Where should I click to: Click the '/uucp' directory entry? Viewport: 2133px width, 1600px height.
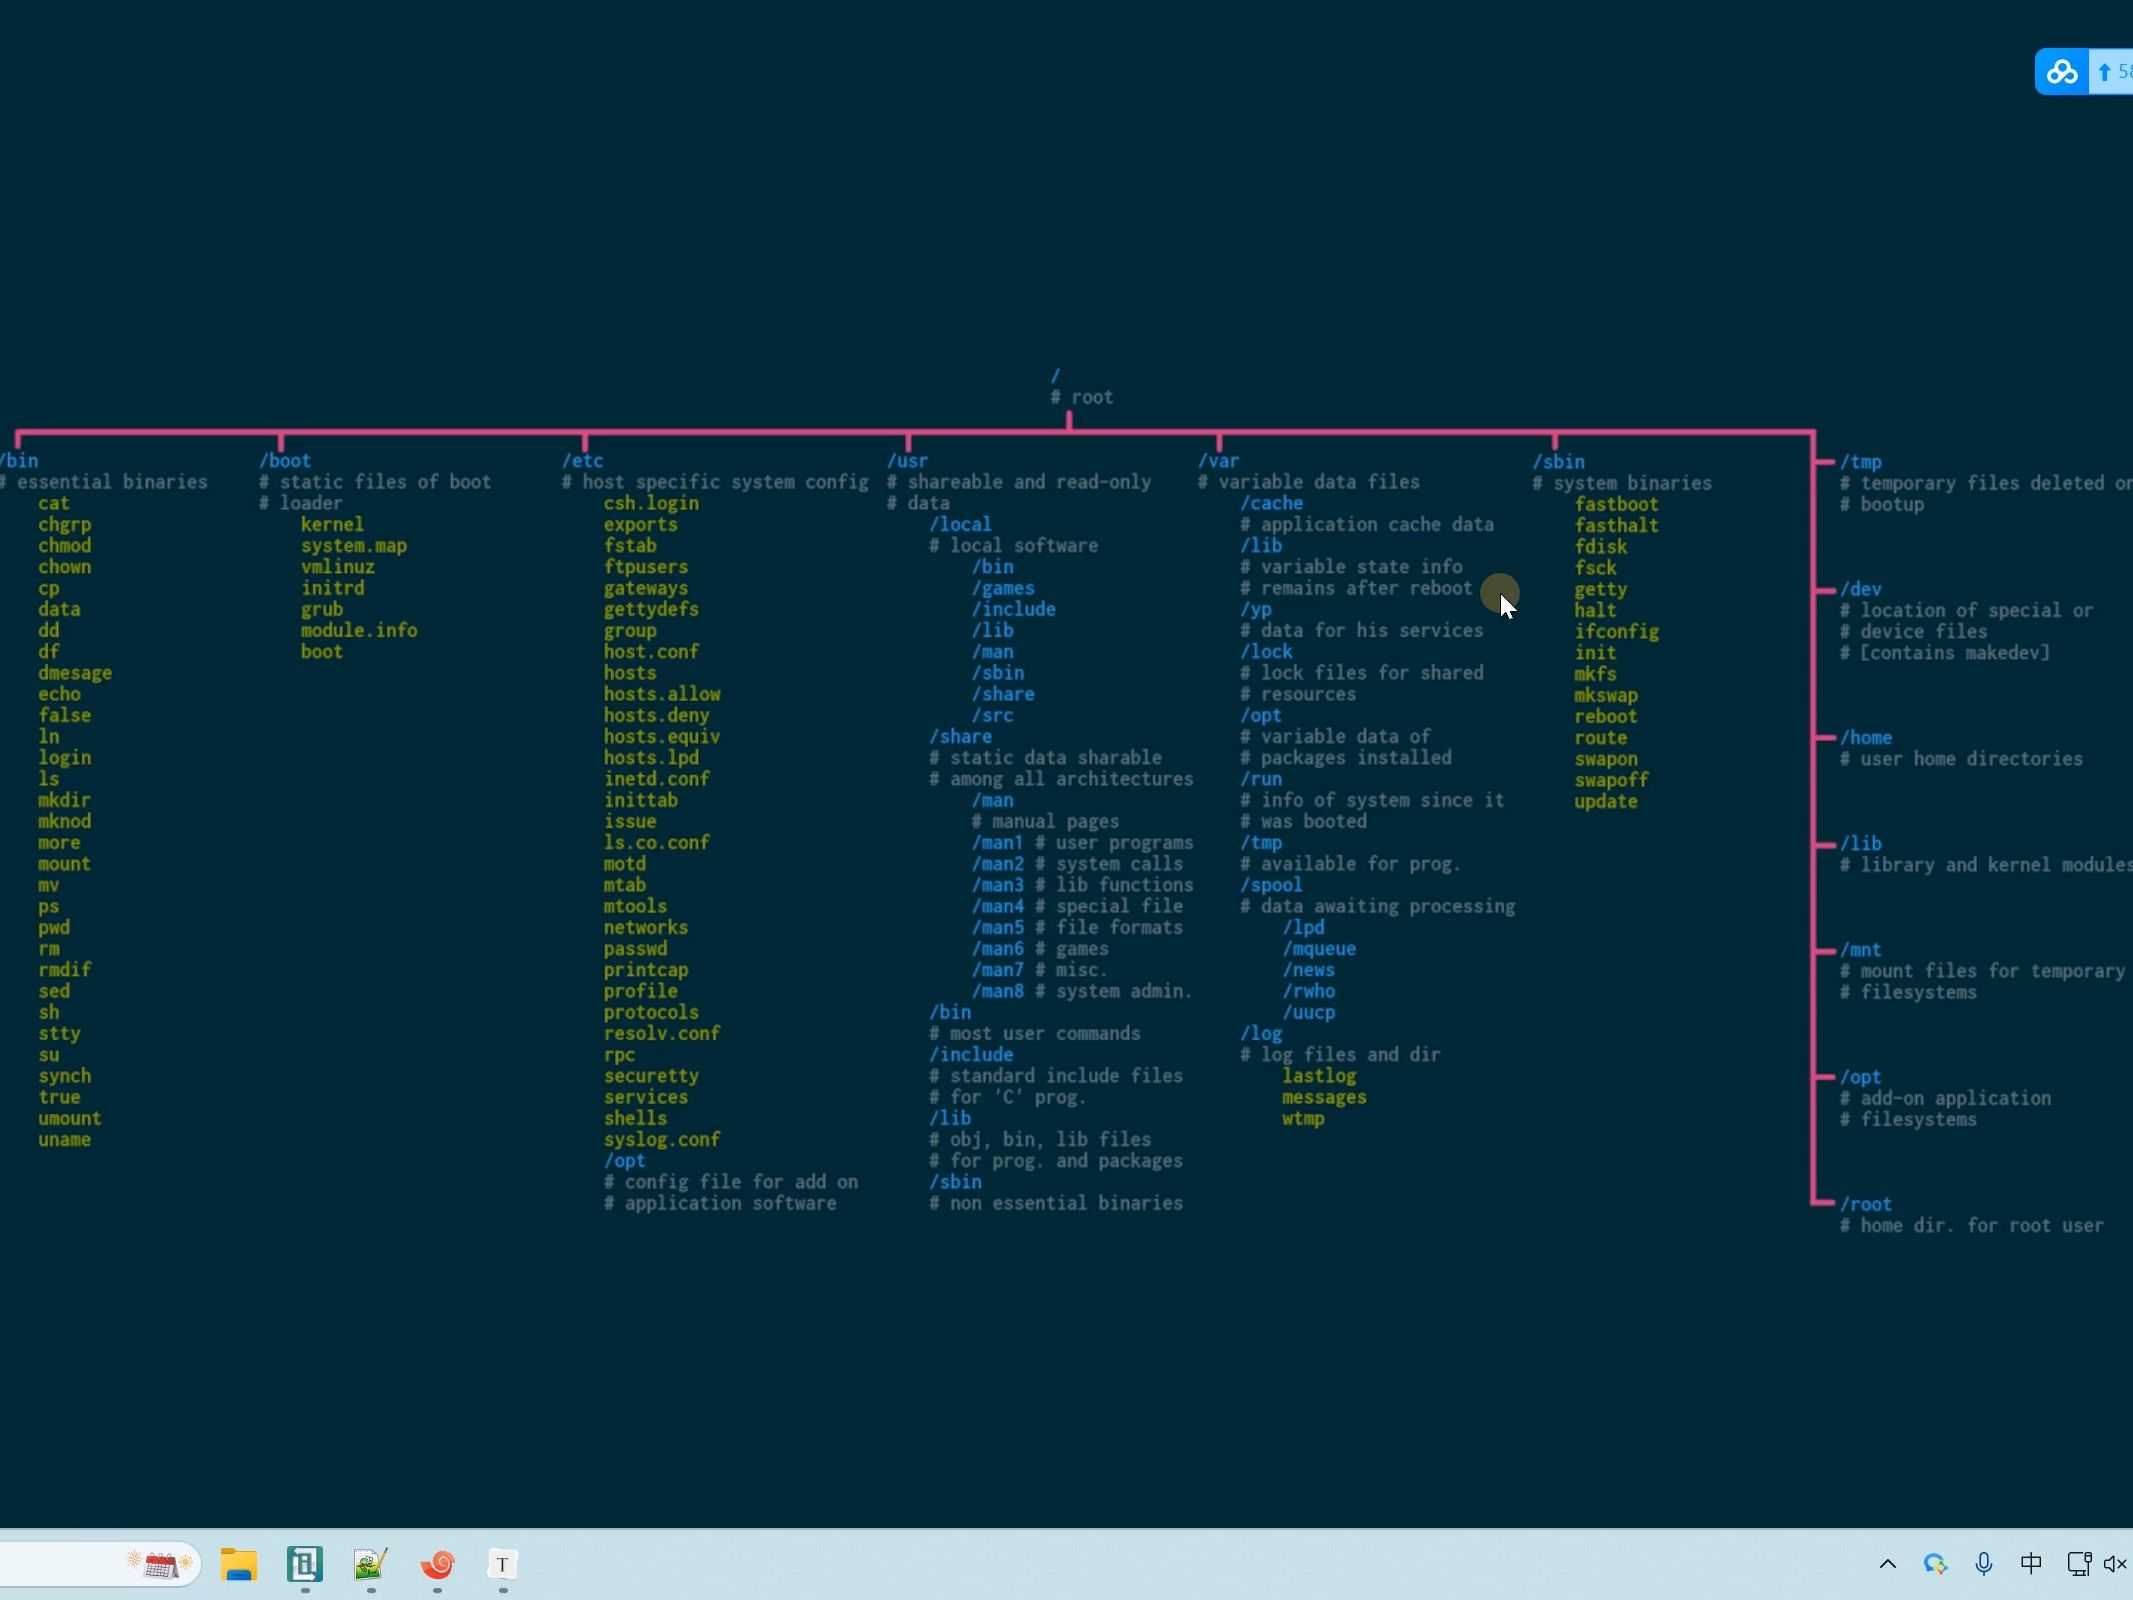[x=1309, y=1012]
